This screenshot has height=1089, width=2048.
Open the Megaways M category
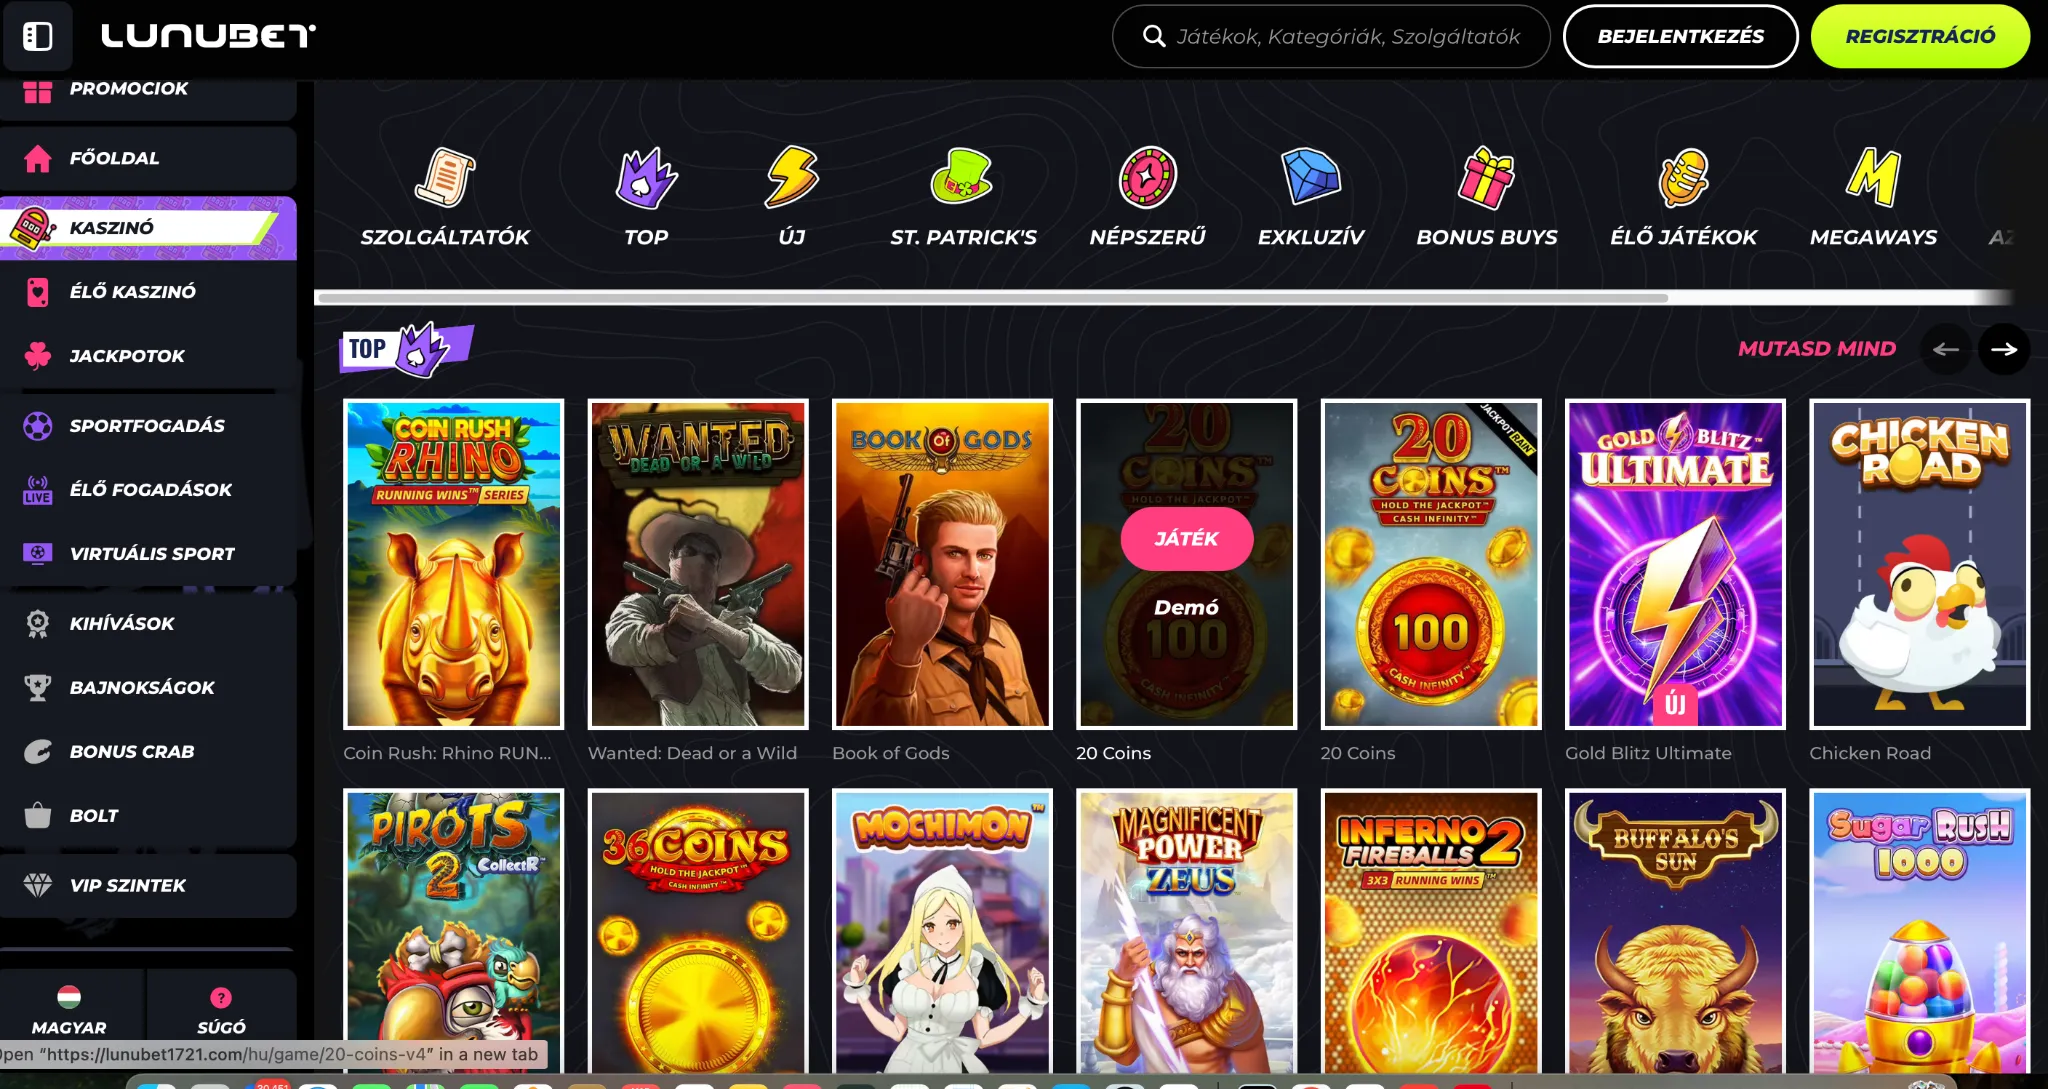click(x=1873, y=179)
